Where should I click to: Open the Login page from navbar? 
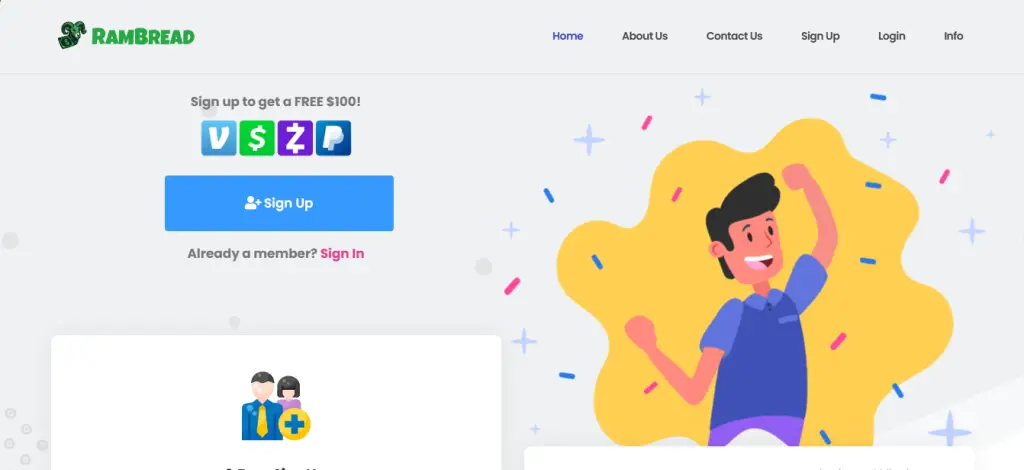(x=891, y=36)
